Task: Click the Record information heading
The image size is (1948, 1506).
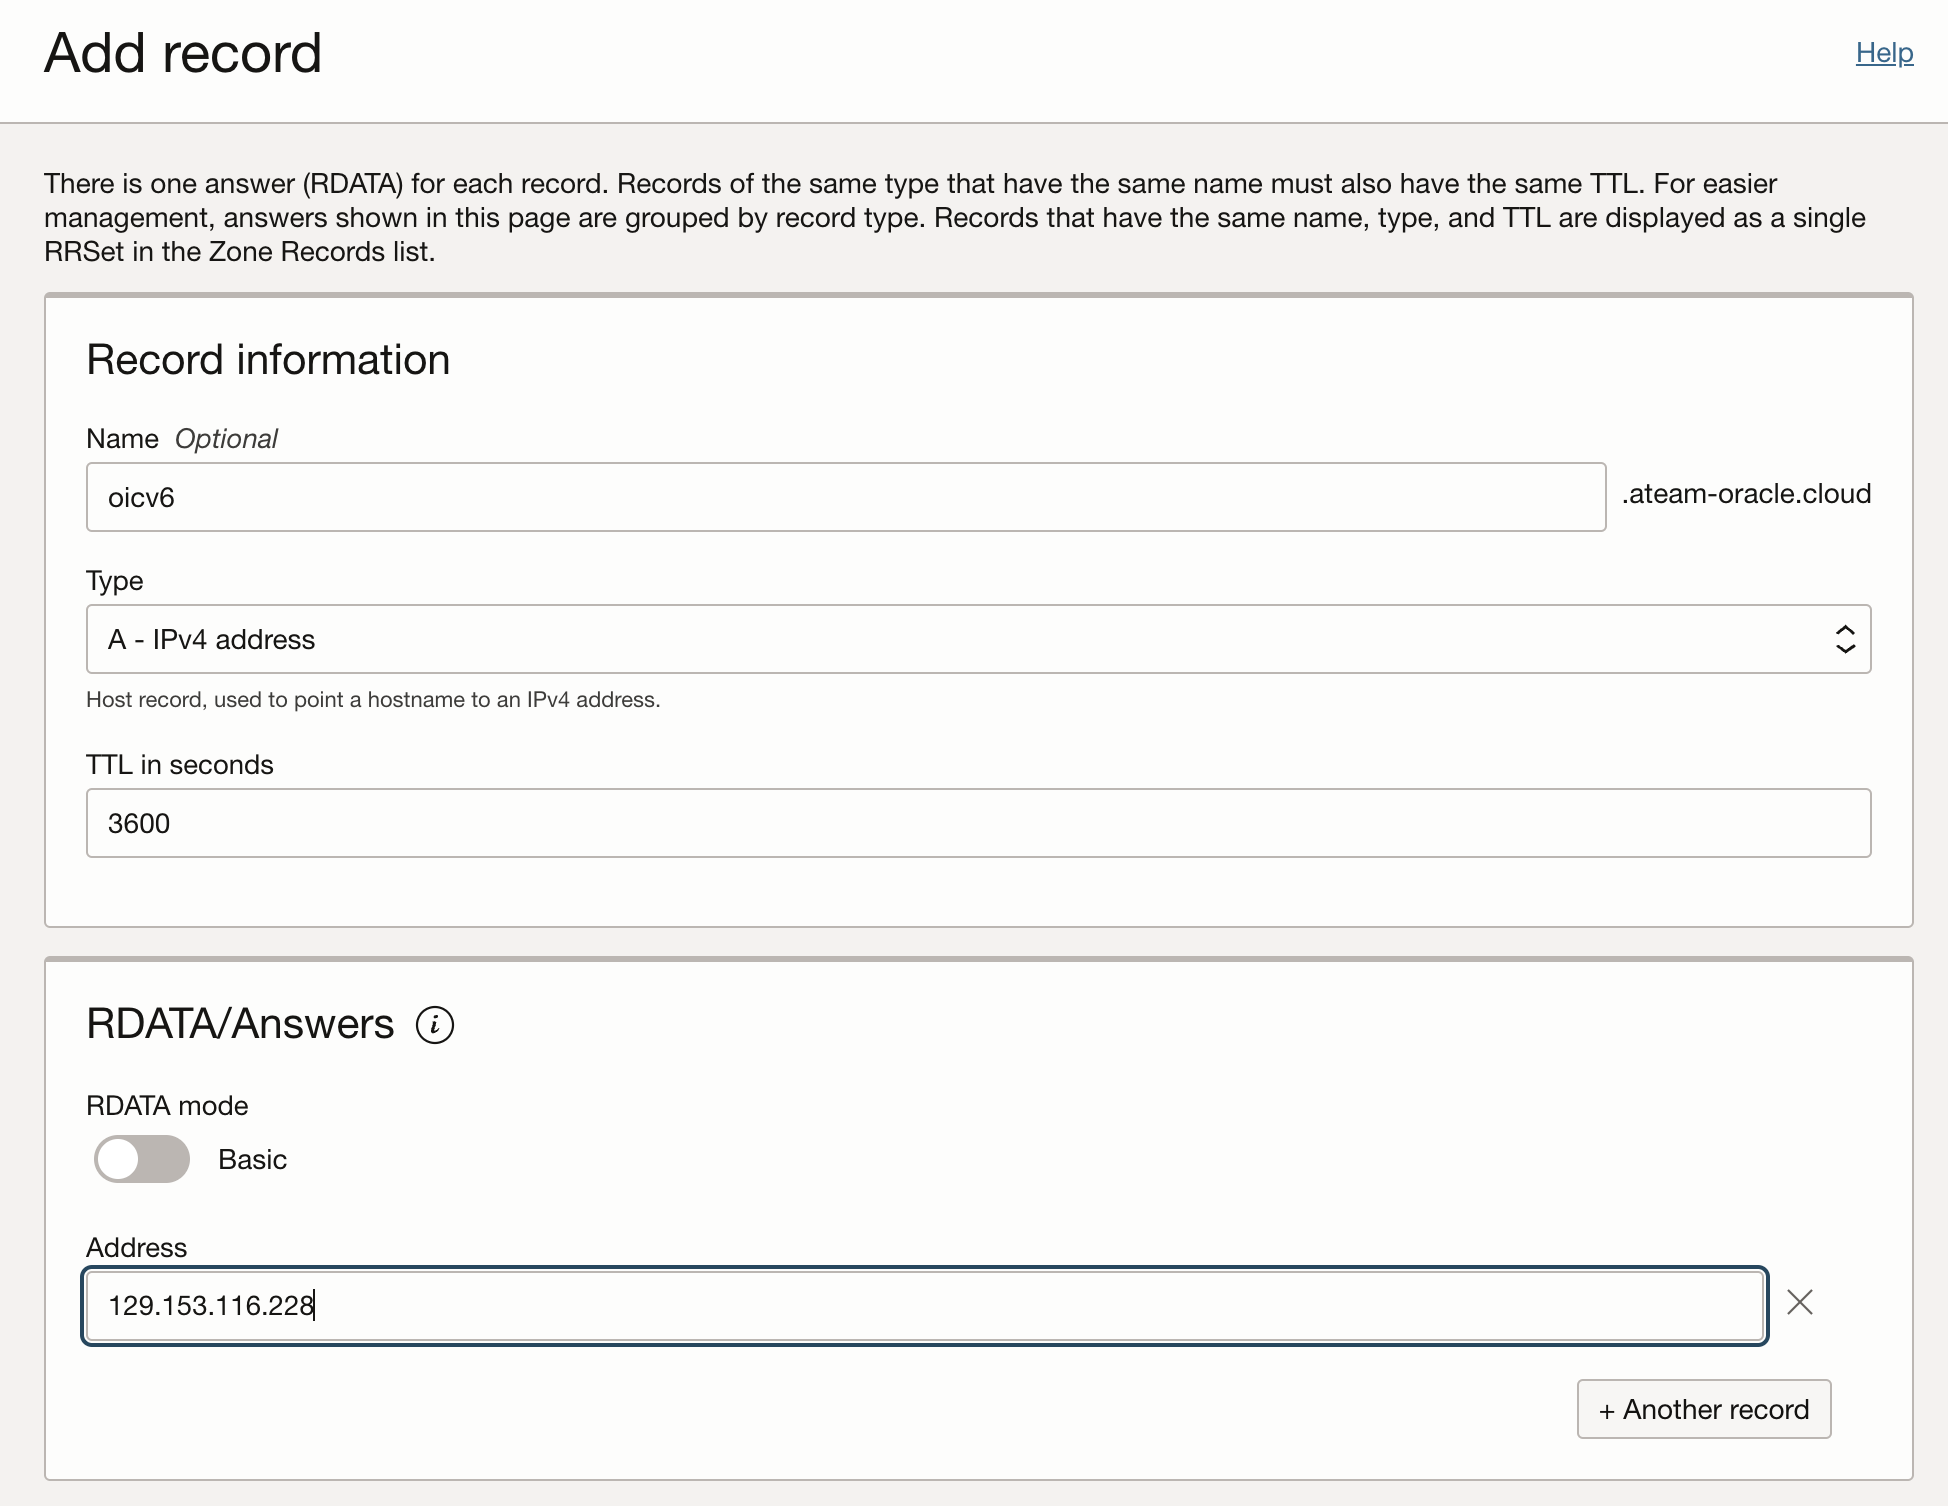Action: click(x=268, y=360)
